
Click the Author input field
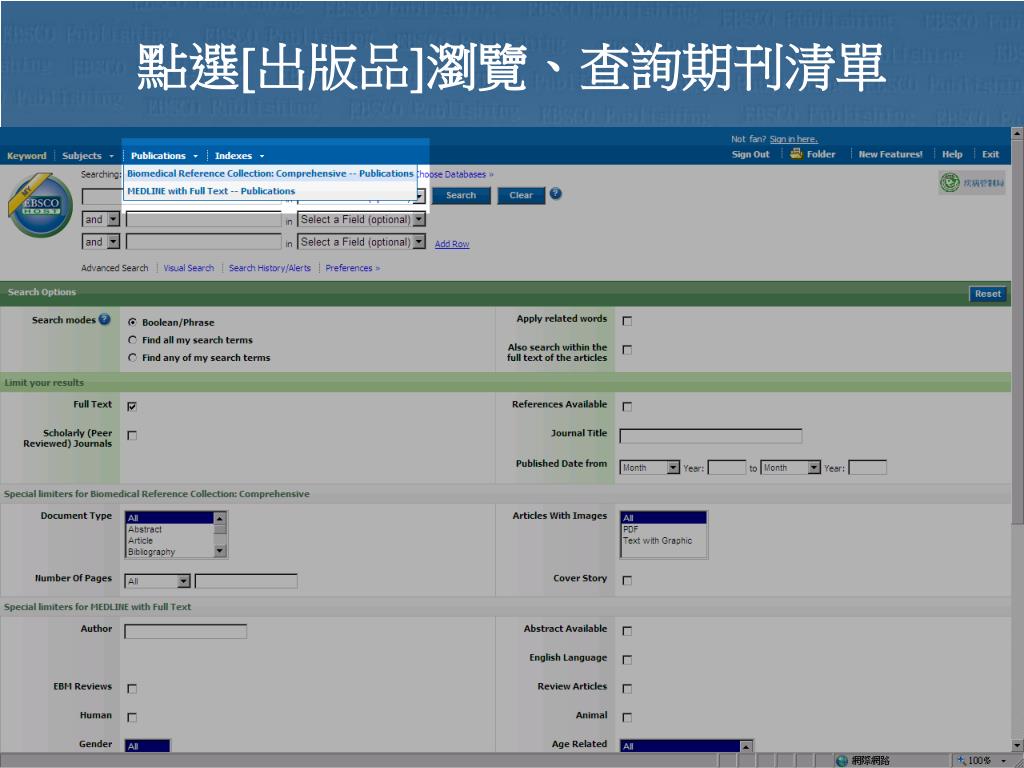(185, 631)
